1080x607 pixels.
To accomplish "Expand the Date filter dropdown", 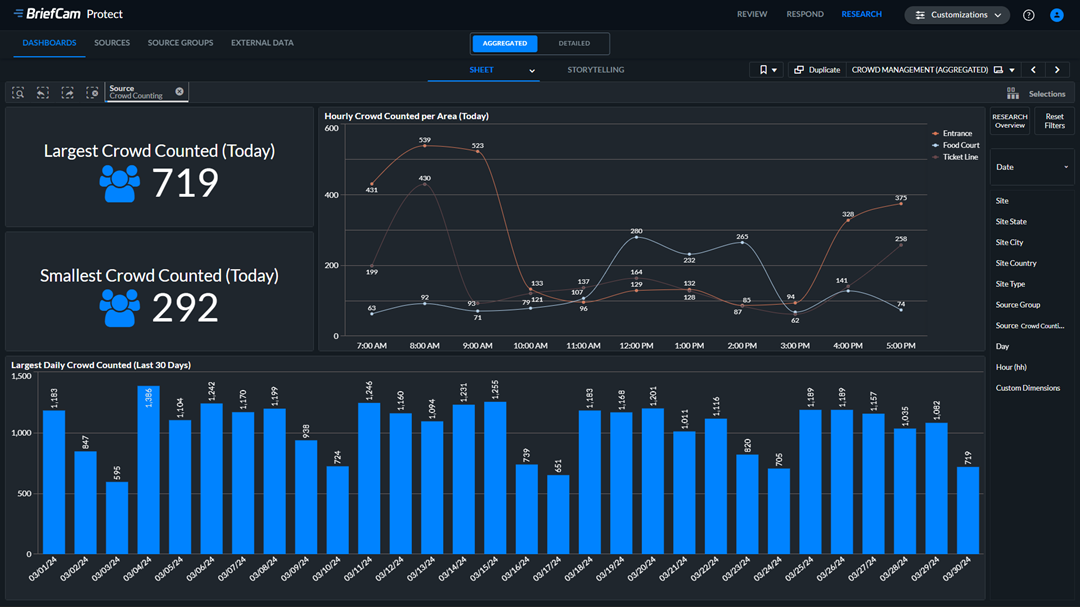I will tap(1032, 167).
